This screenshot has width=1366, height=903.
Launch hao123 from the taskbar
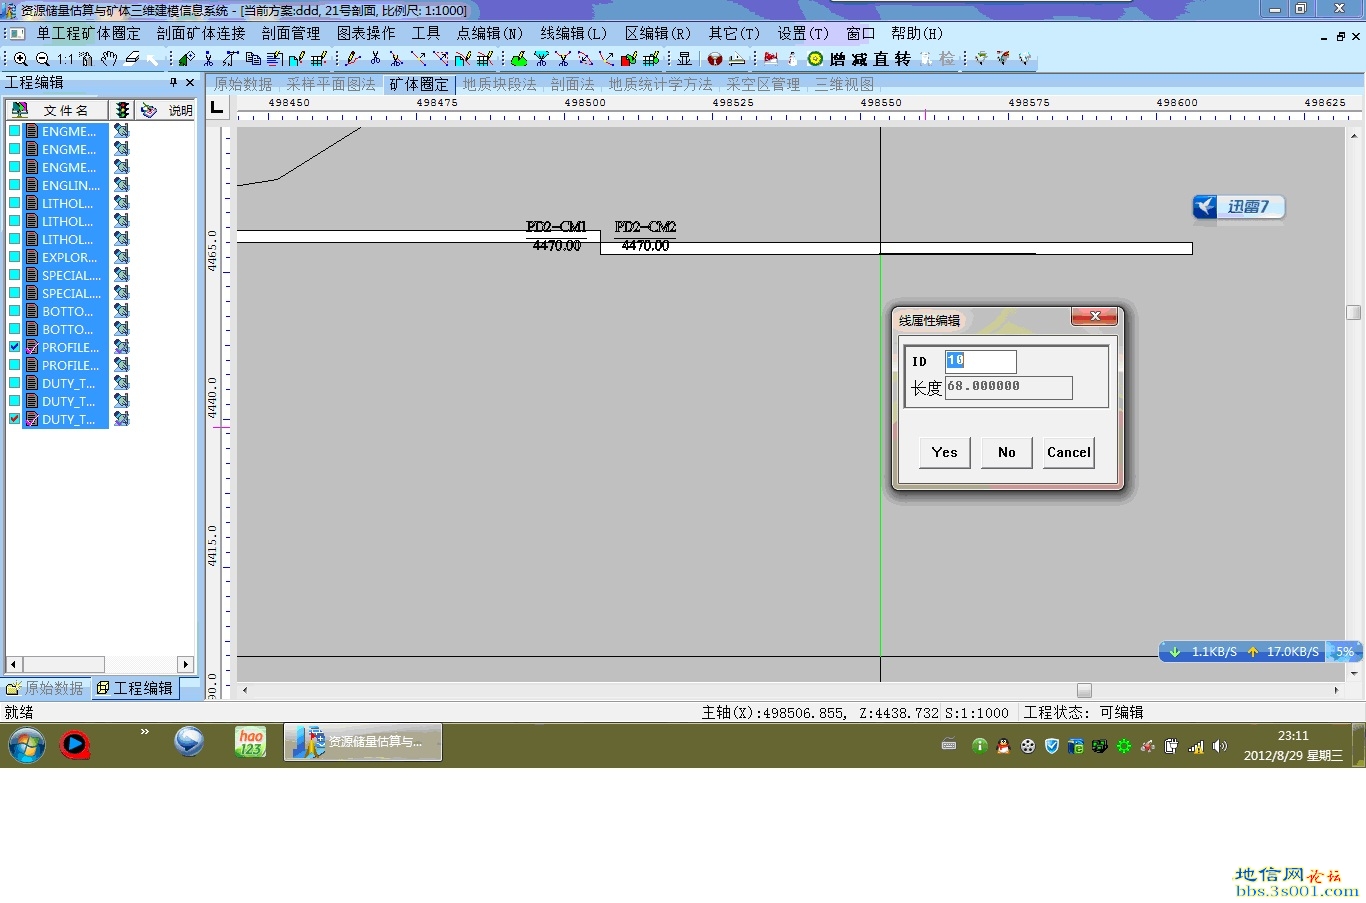pos(250,742)
